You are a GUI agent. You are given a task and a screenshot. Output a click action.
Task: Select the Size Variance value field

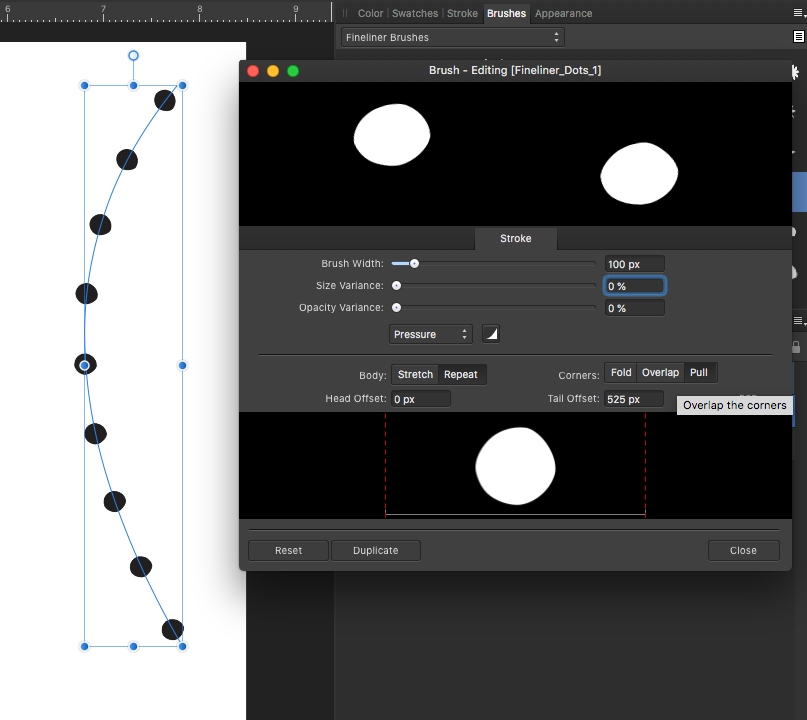pos(634,286)
